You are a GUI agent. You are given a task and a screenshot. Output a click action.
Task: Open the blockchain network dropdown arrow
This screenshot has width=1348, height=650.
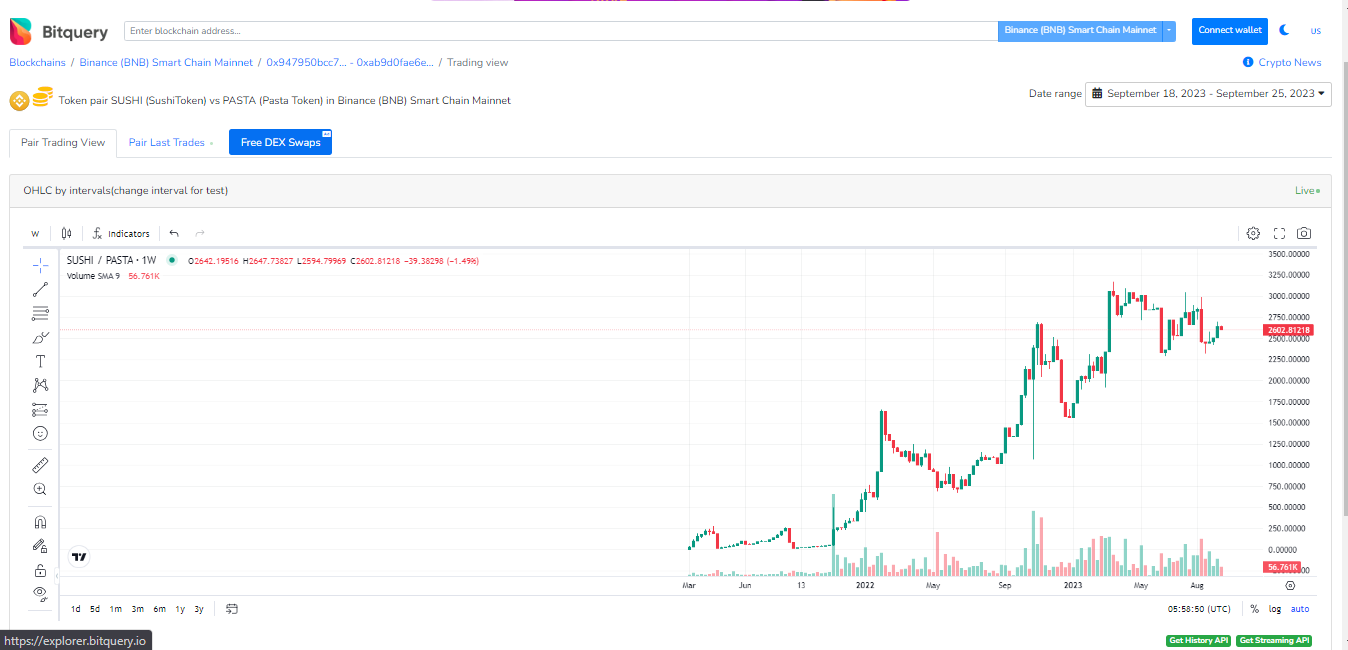click(1169, 30)
